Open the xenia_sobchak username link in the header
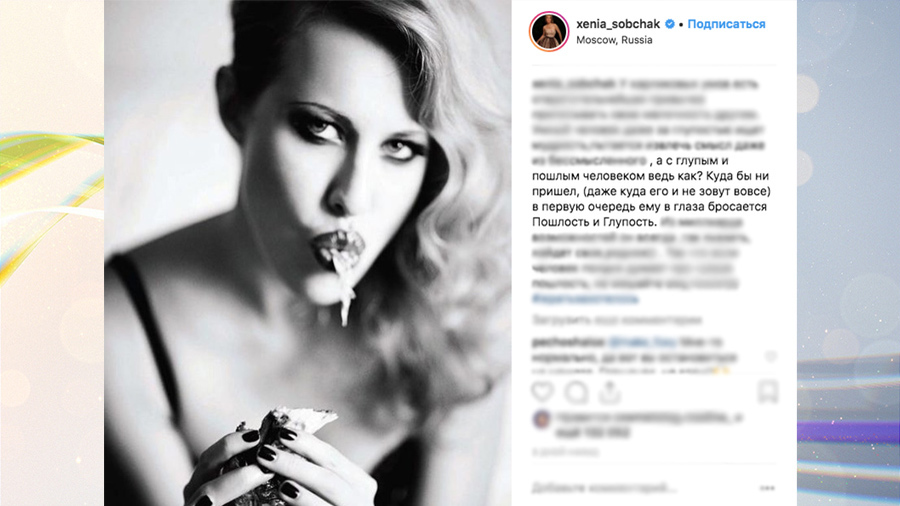 pos(618,24)
